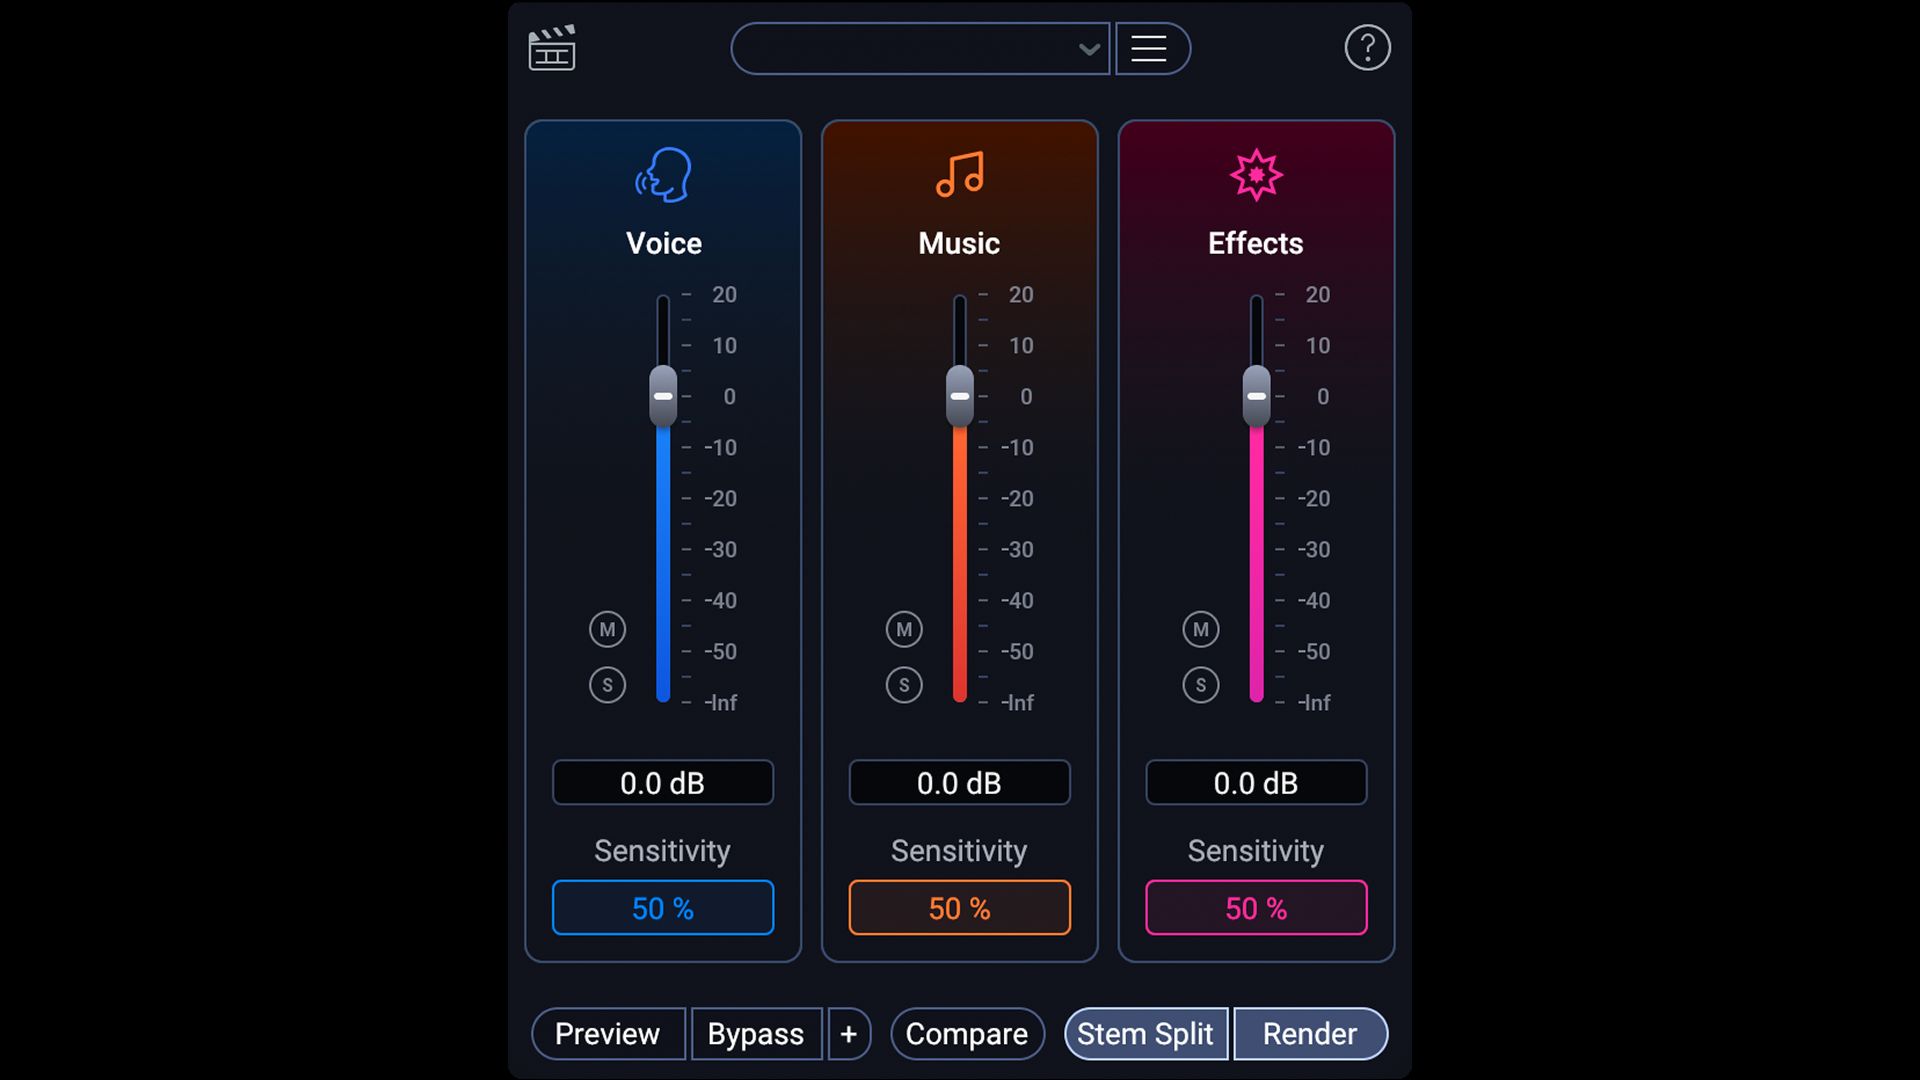Open the hamburger options menu
Image resolution: width=1920 pixels, height=1080 pixels.
point(1152,48)
